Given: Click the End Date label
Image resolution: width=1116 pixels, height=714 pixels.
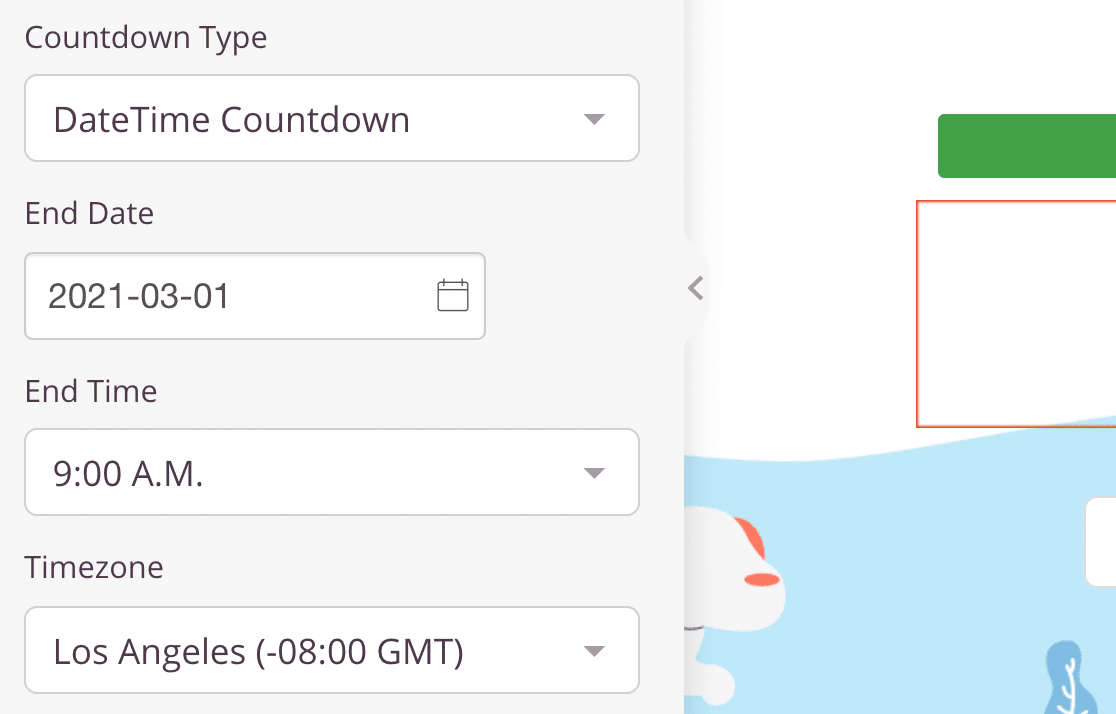Looking at the screenshot, I should (90, 214).
